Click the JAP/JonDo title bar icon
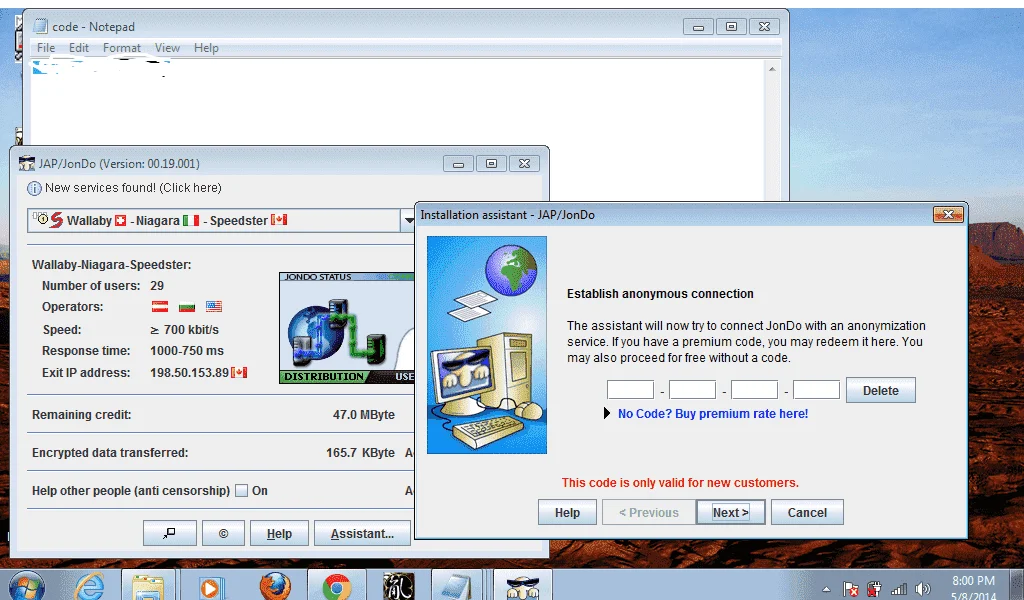 [x=27, y=163]
